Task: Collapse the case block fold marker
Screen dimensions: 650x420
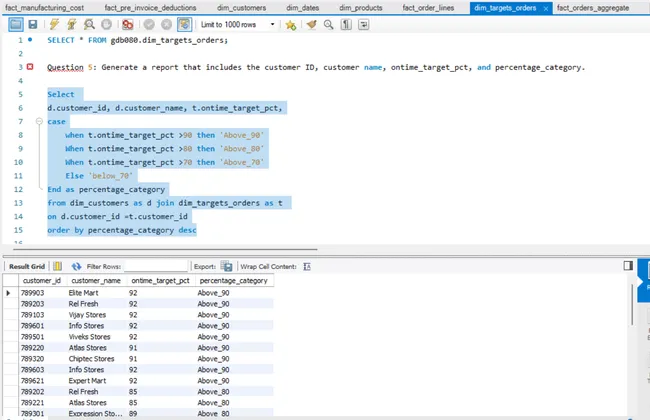Action: (39, 121)
